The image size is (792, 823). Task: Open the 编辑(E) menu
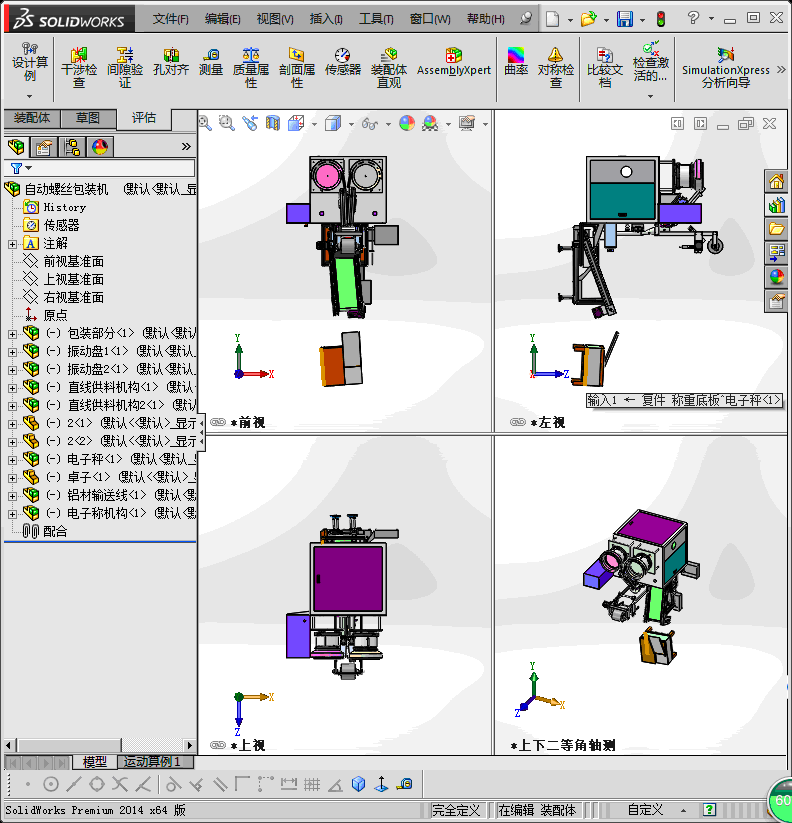pyautogui.click(x=223, y=19)
